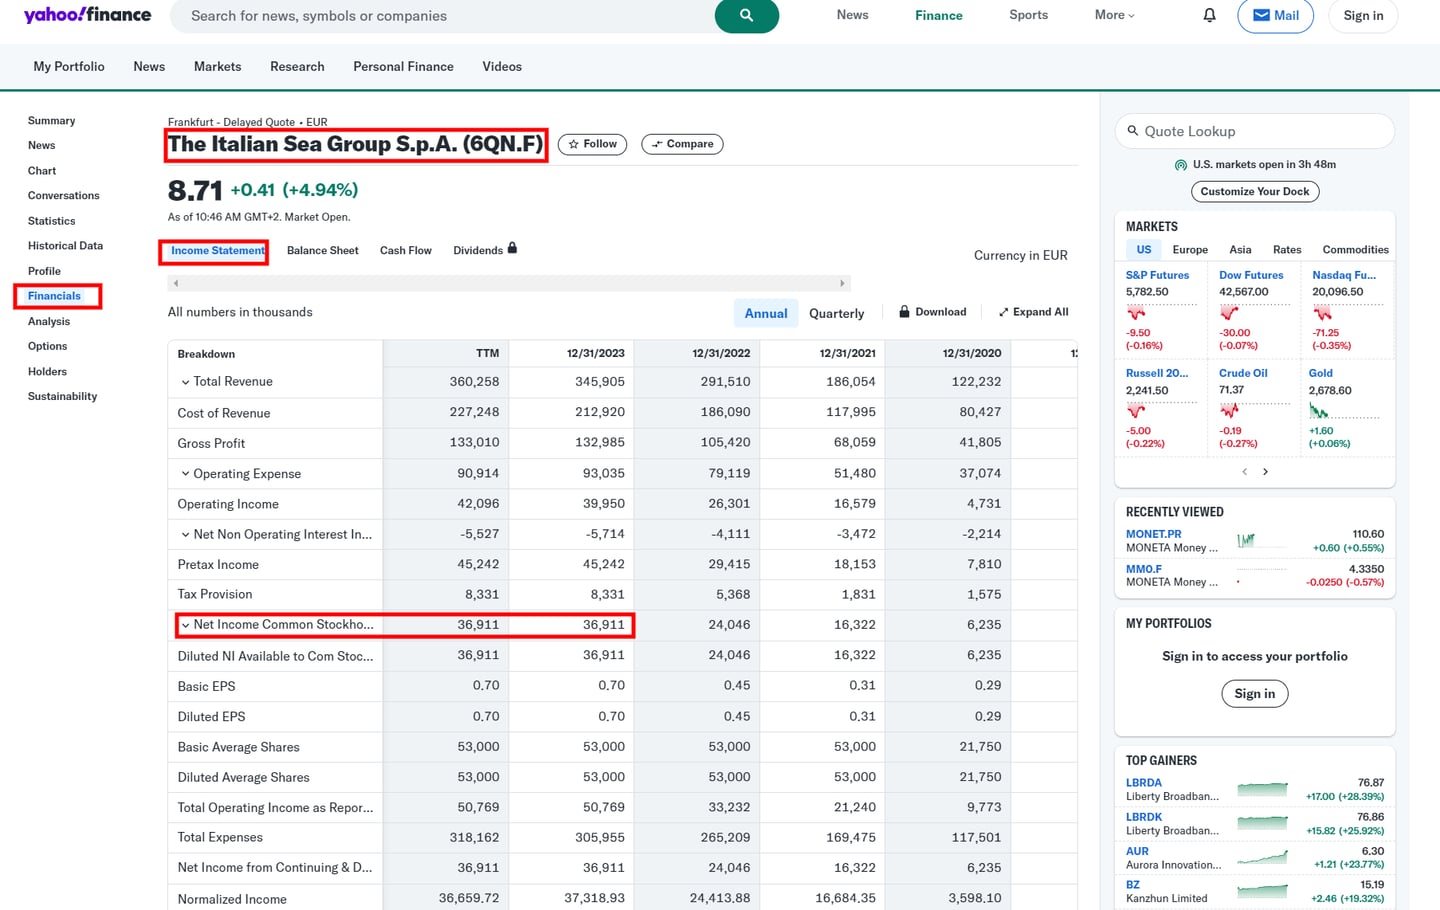Collapse the Operating Expense row
This screenshot has width=1440, height=910.
click(187, 473)
